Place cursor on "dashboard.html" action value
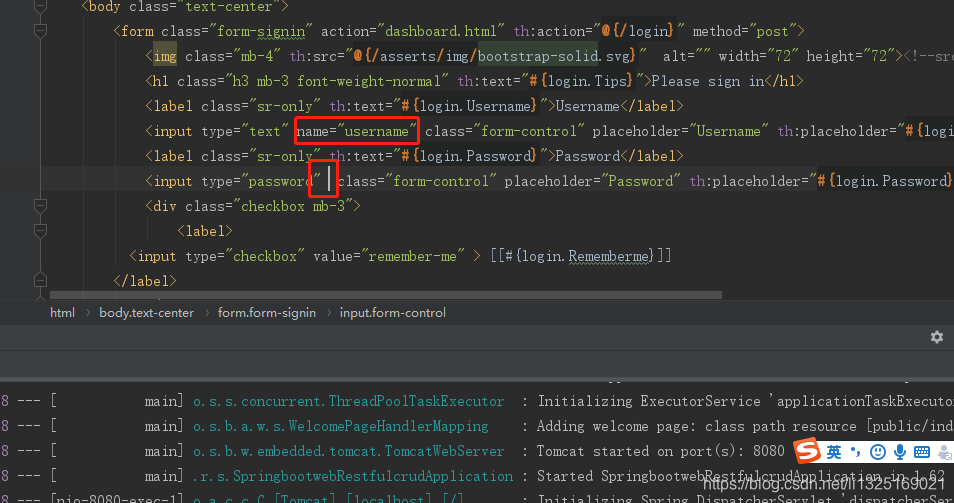This screenshot has height=503, width=954. [x=441, y=31]
